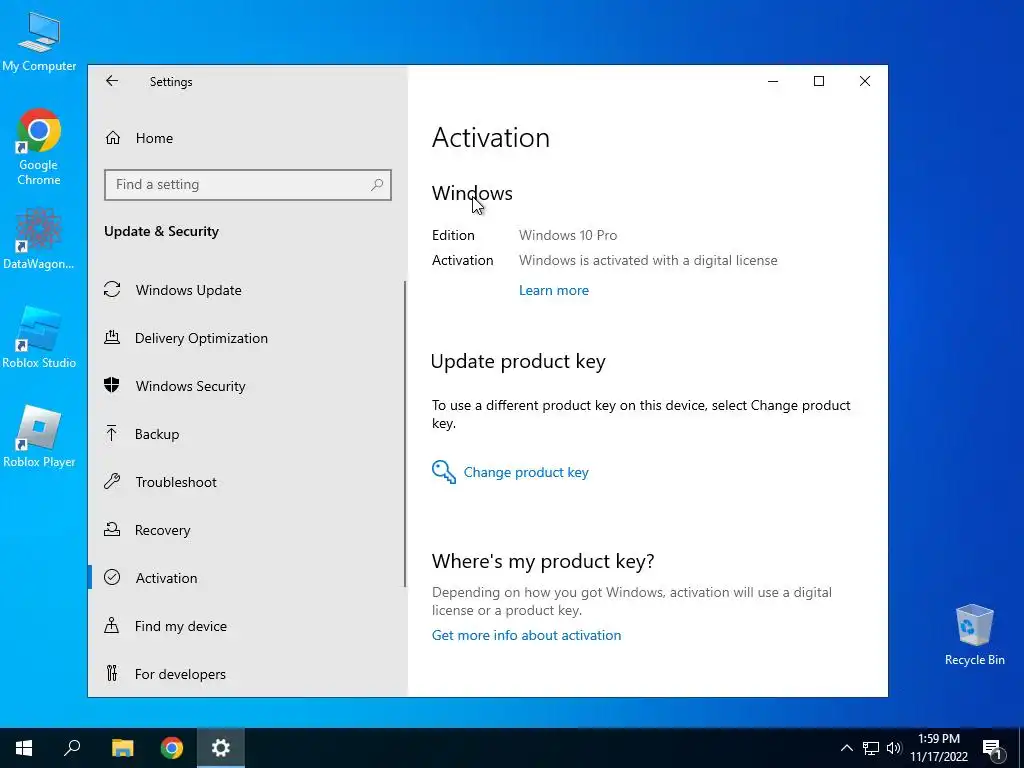
Task: Click the sidebar vertical scrollbar
Action: pos(405,434)
